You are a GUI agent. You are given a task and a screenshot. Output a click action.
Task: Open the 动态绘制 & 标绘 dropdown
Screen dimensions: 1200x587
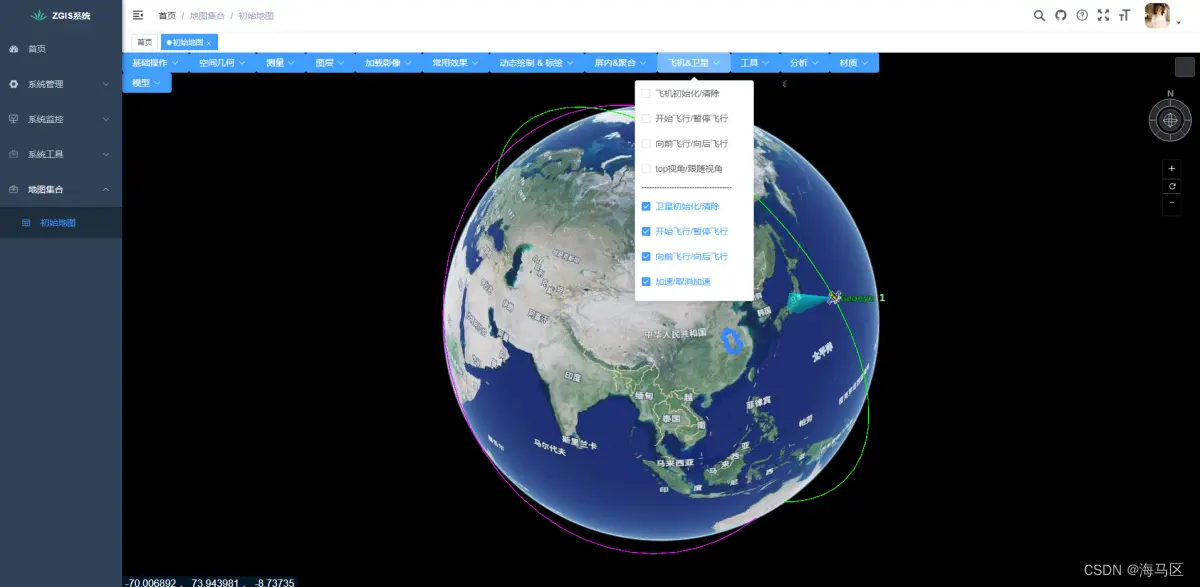pos(537,62)
